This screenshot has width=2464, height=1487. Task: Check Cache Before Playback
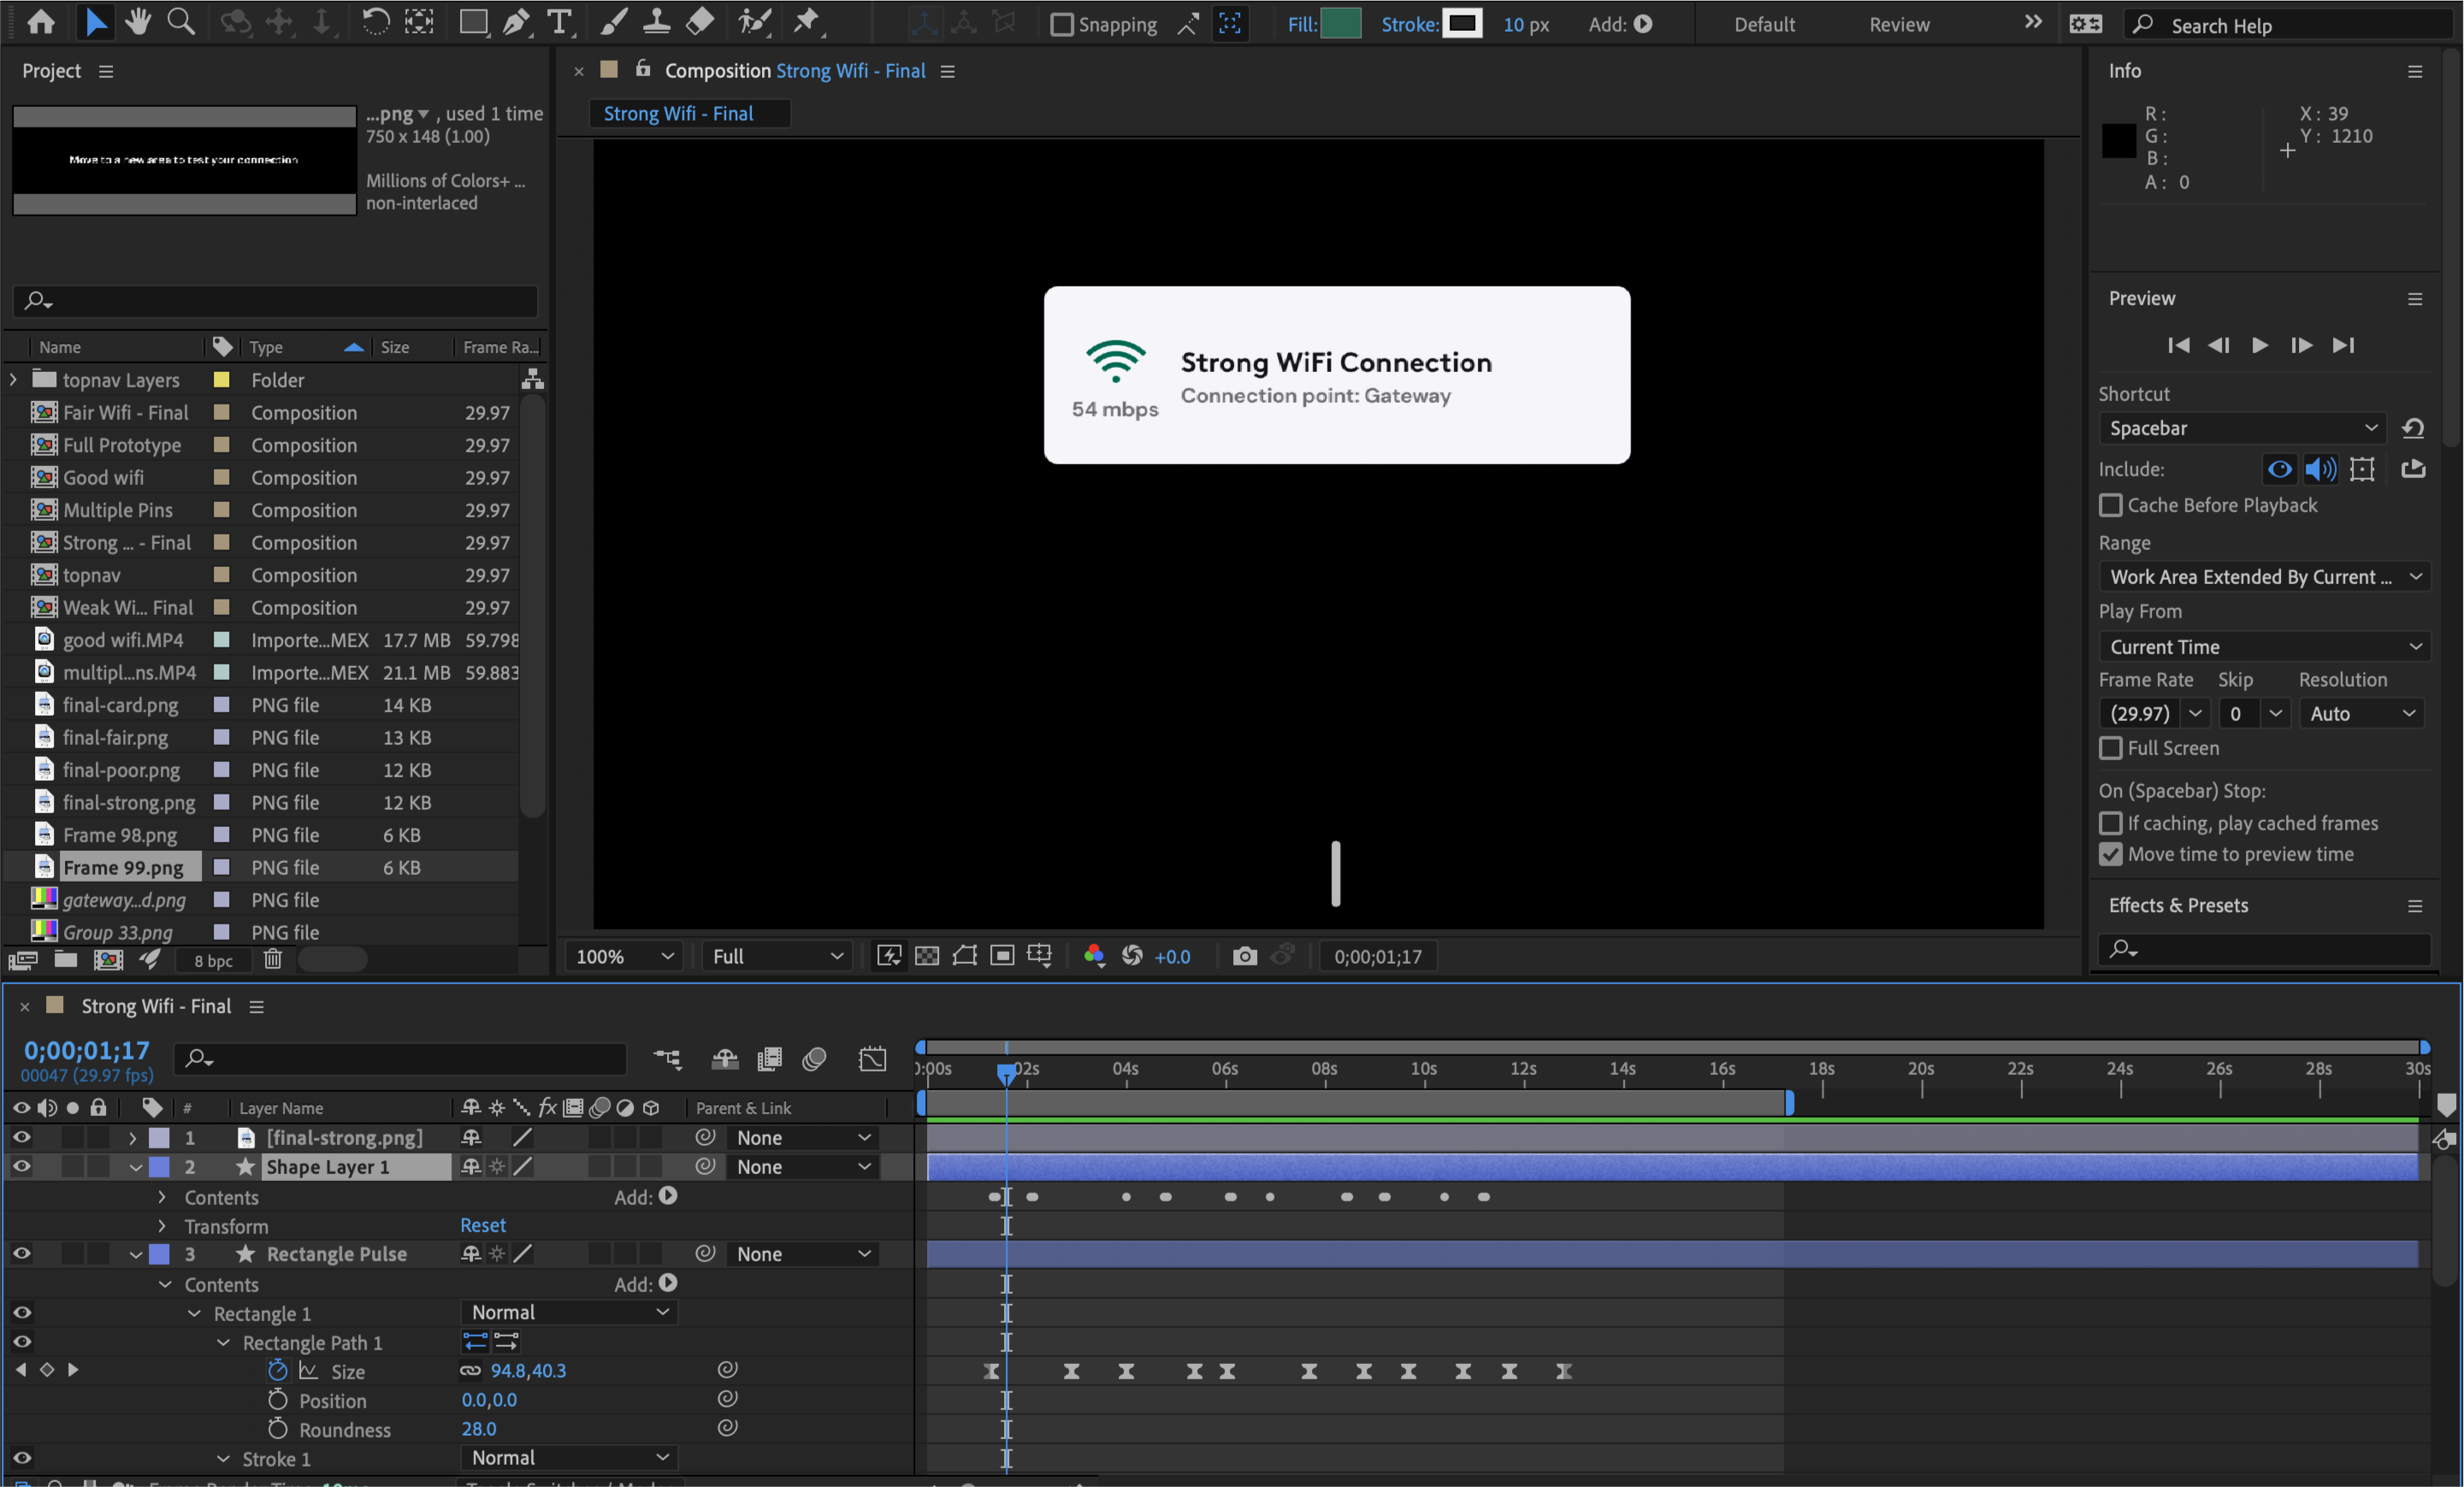tap(2110, 505)
